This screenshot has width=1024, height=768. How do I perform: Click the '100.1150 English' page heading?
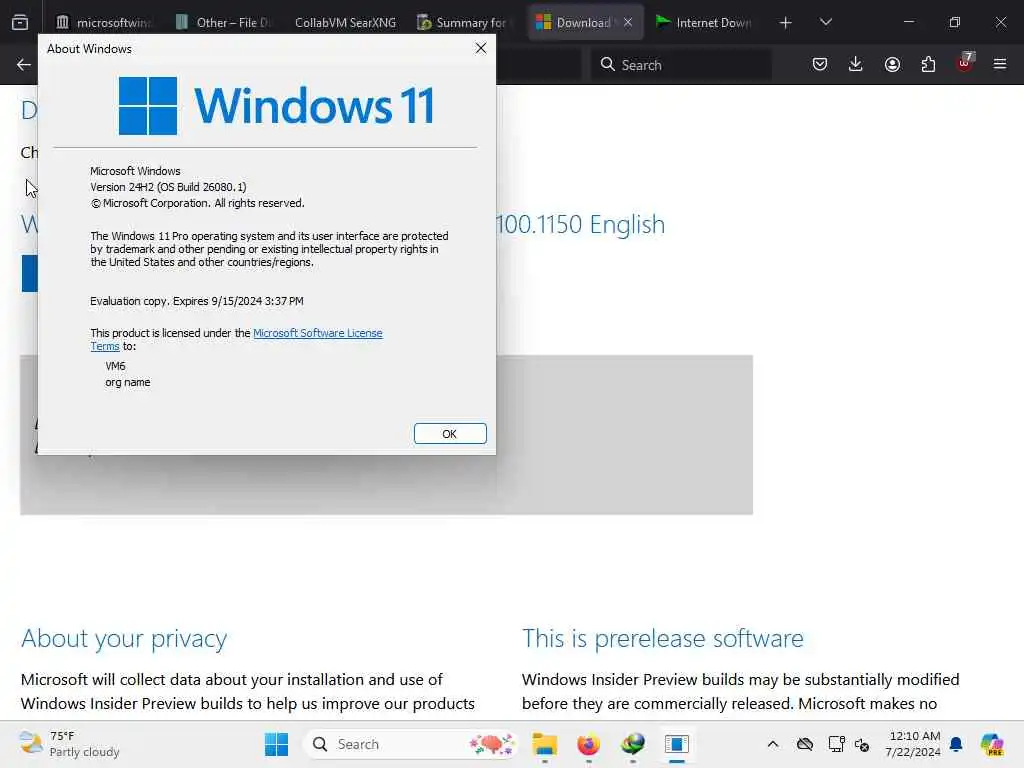point(581,225)
